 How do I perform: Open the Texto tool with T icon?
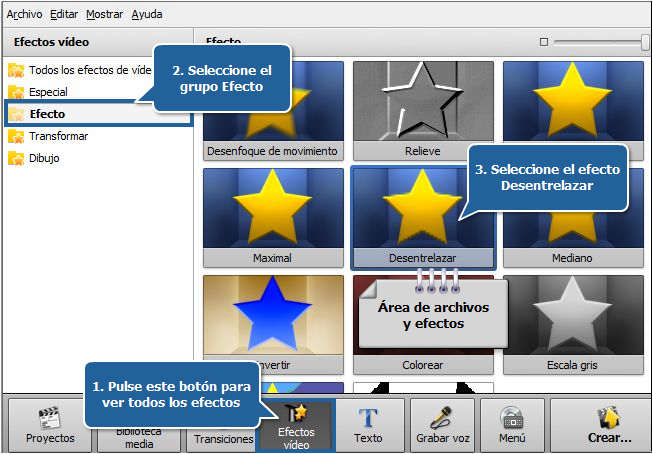point(369,425)
